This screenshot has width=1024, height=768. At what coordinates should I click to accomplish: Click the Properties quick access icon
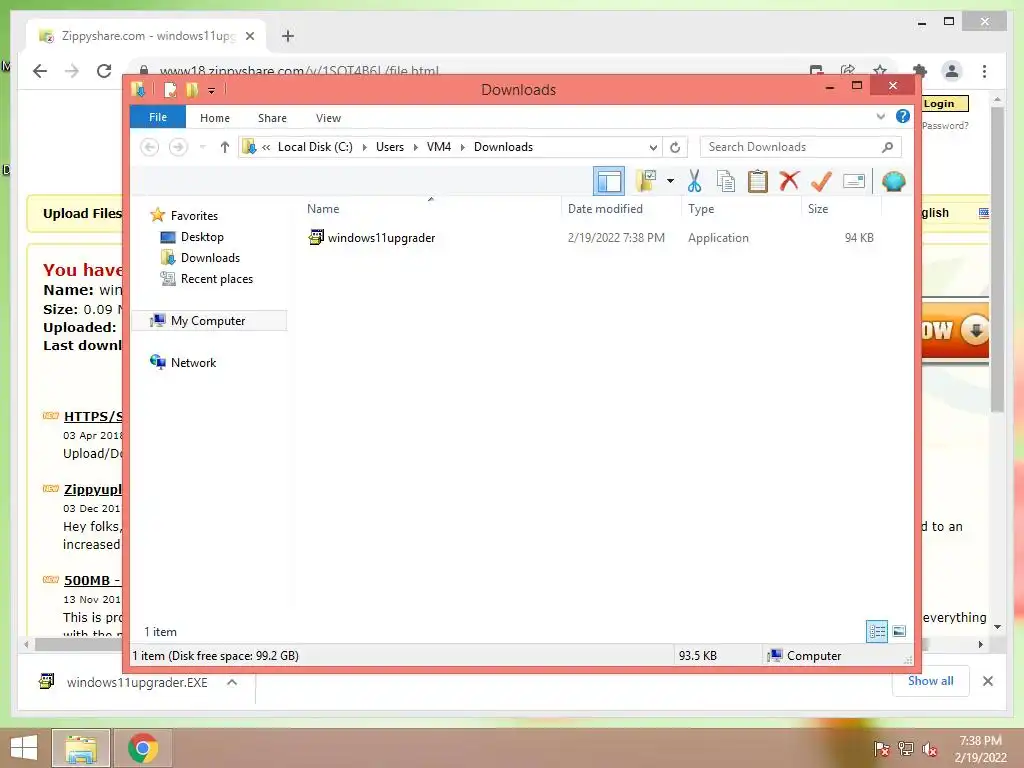[170, 89]
